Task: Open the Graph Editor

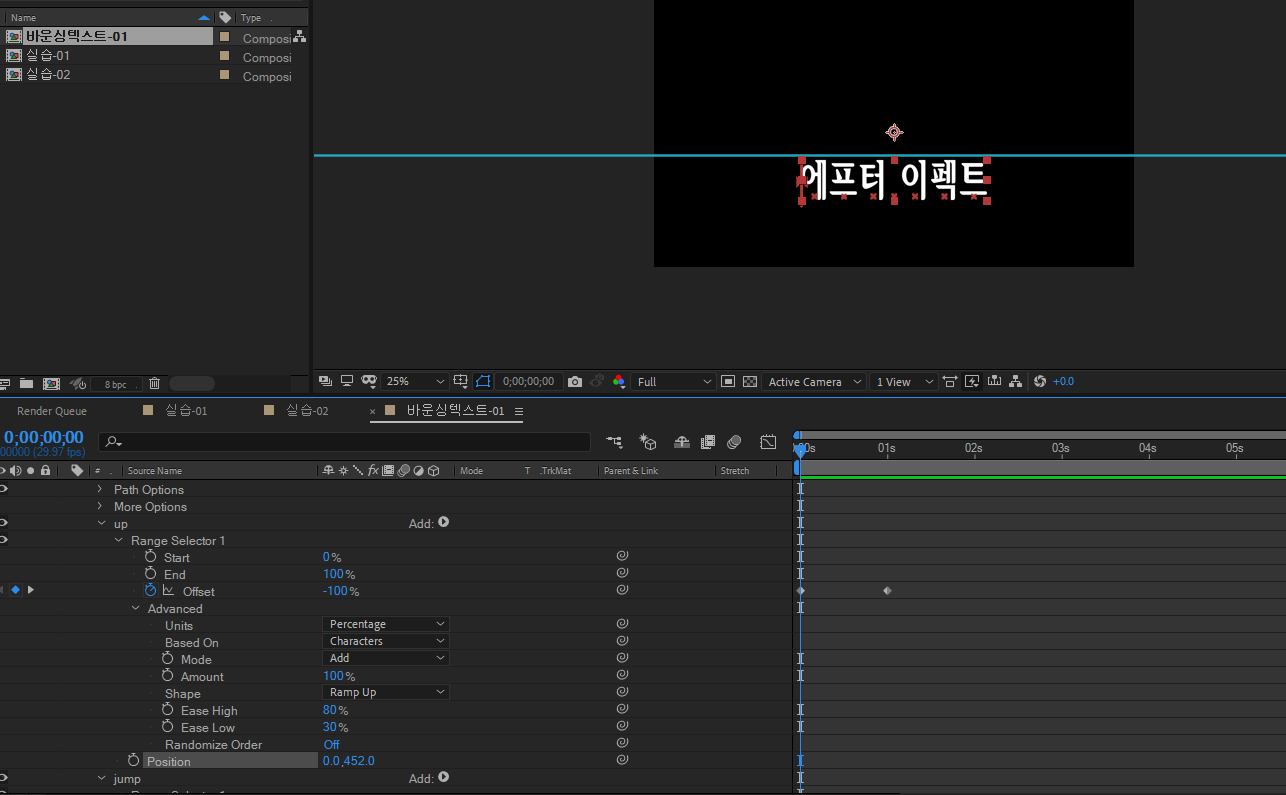Action: pyautogui.click(x=768, y=441)
